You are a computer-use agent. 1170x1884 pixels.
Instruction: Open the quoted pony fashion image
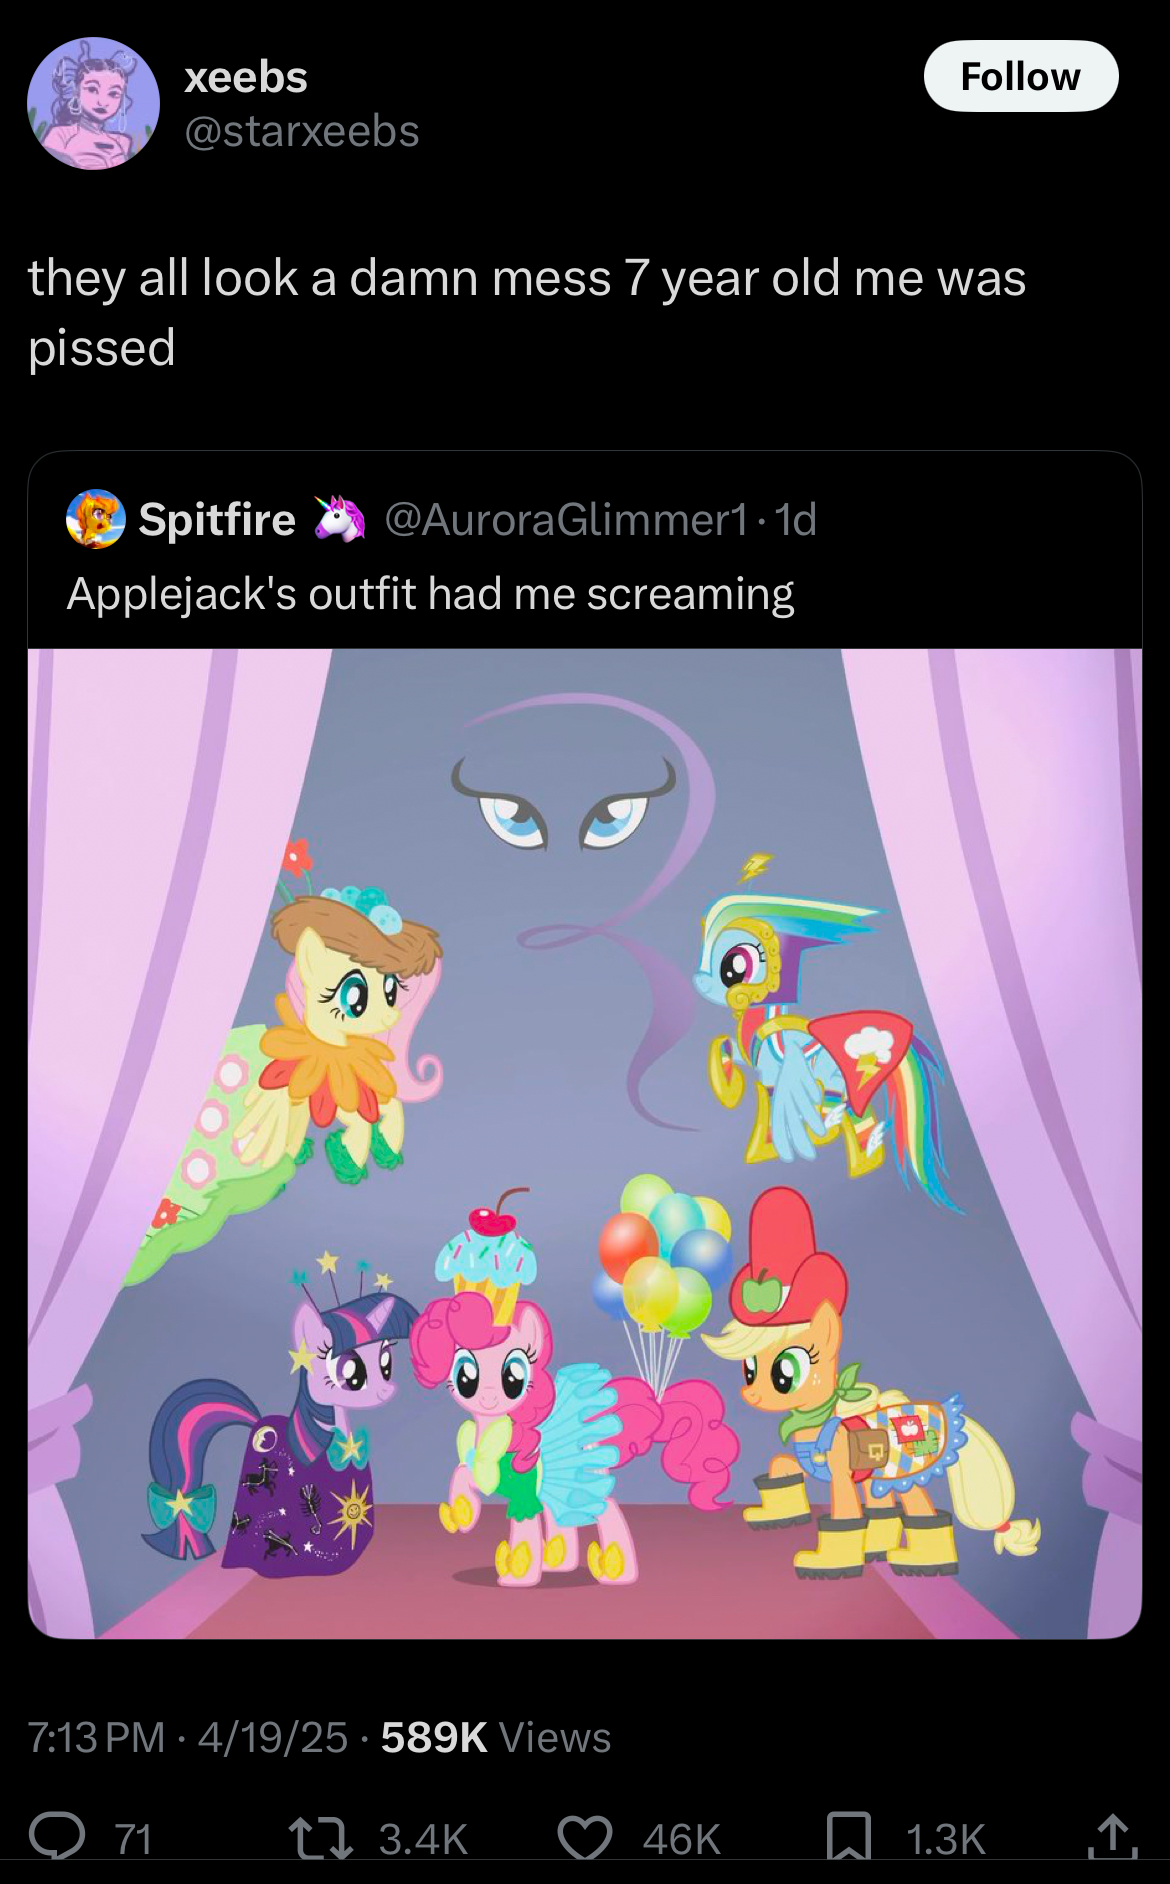[x=584, y=1142]
